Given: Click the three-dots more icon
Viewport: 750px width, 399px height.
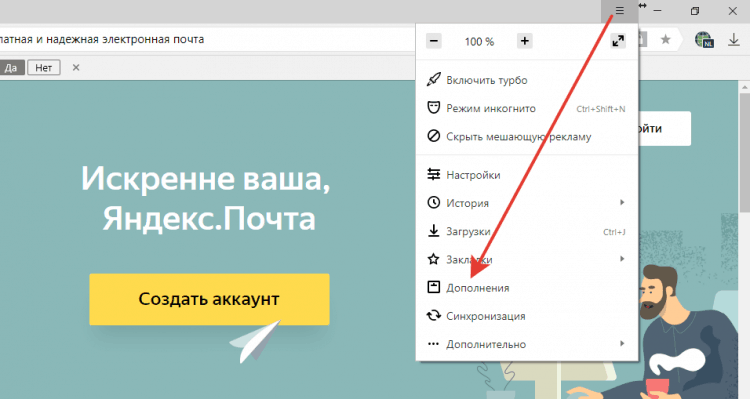Looking at the screenshot, I should coord(433,344).
